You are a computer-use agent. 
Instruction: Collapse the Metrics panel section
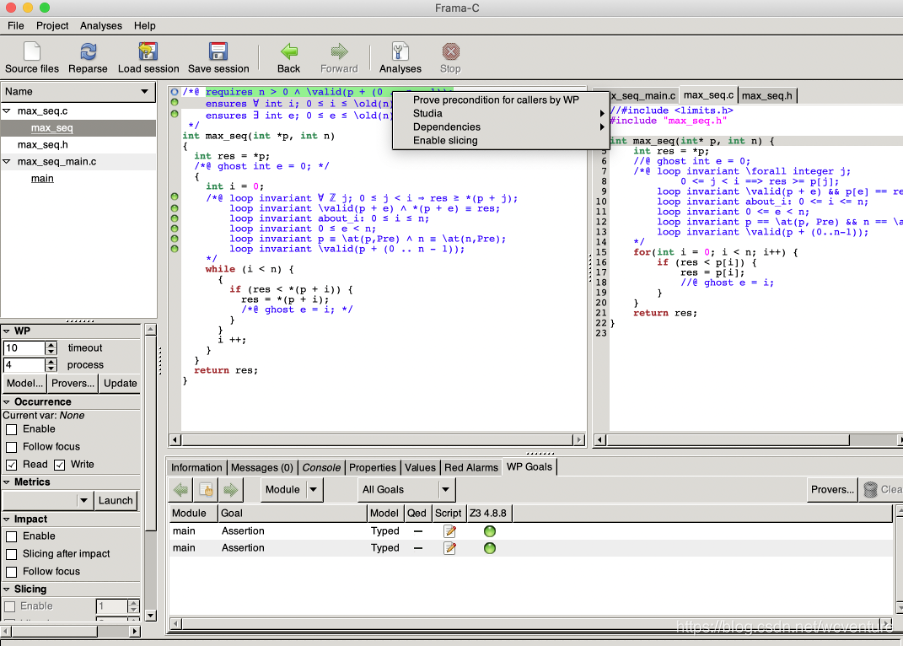(x=6, y=482)
